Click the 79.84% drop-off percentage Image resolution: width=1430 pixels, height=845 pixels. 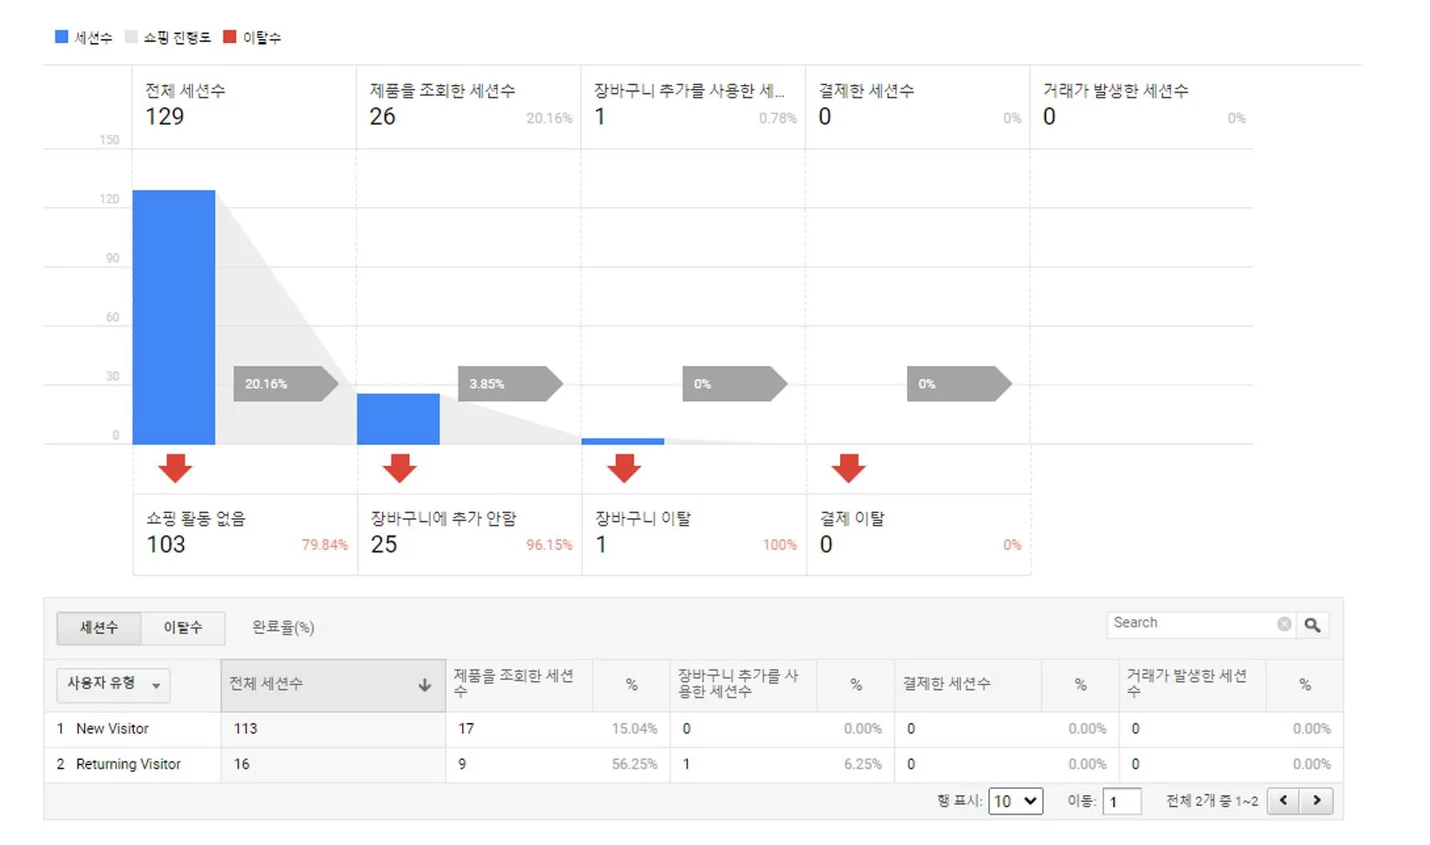coord(325,545)
